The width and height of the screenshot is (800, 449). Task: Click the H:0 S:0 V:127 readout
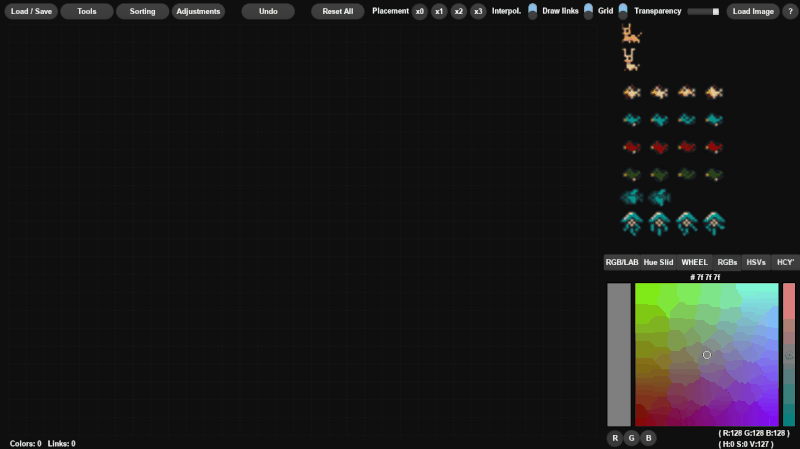click(746, 444)
